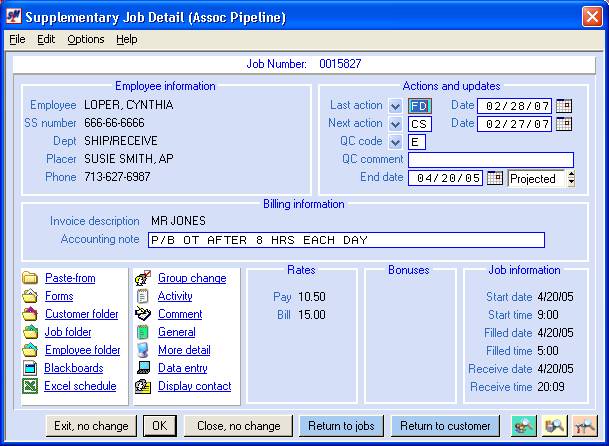Click the Activity notepad icon
The image size is (609, 446).
143,296
